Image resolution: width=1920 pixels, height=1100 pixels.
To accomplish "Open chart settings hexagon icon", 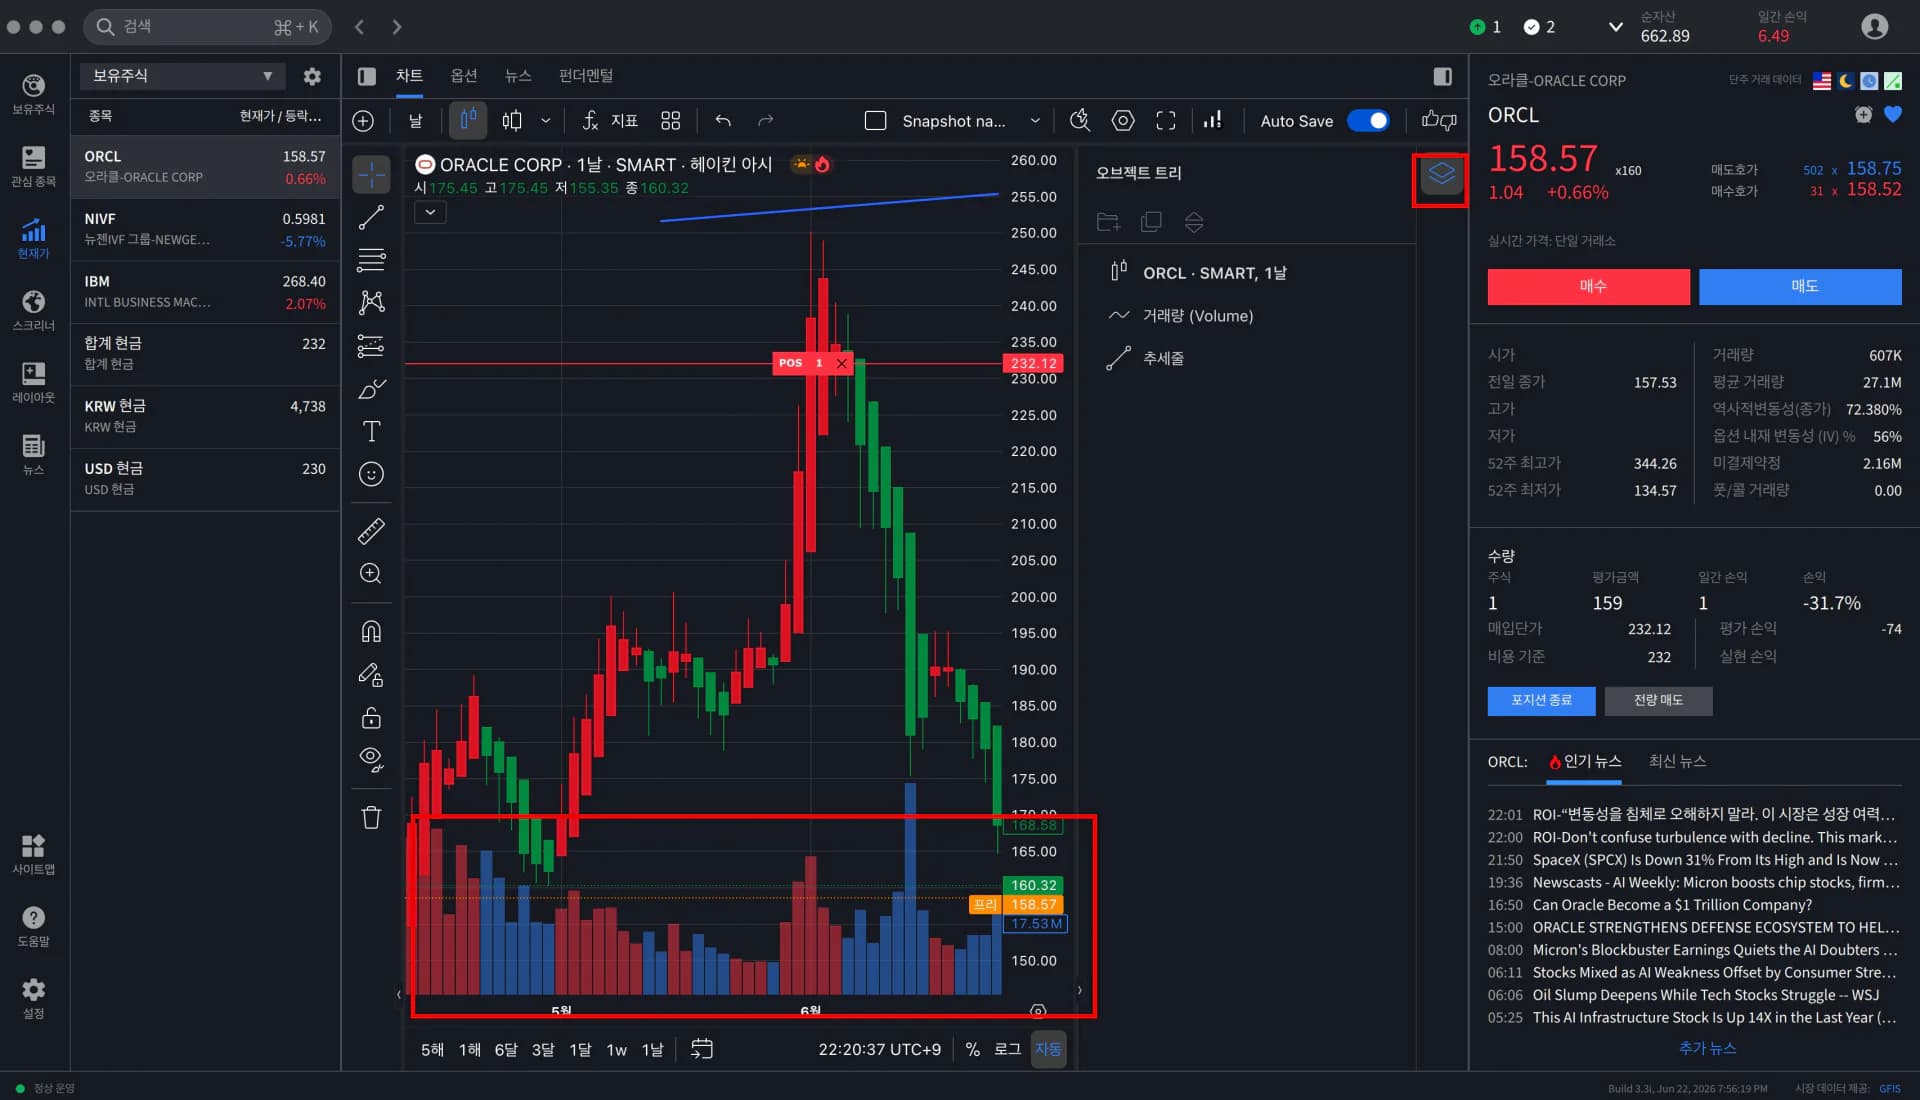I will pyautogui.click(x=1123, y=121).
